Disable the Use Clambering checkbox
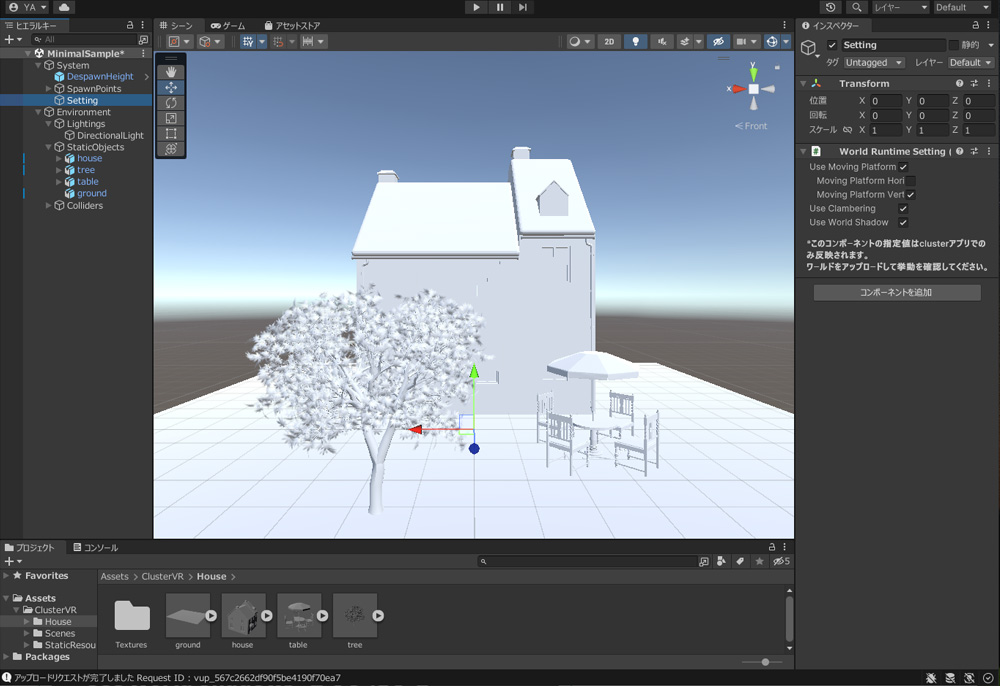This screenshot has height=686, width=1000. (x=903, y=209)
